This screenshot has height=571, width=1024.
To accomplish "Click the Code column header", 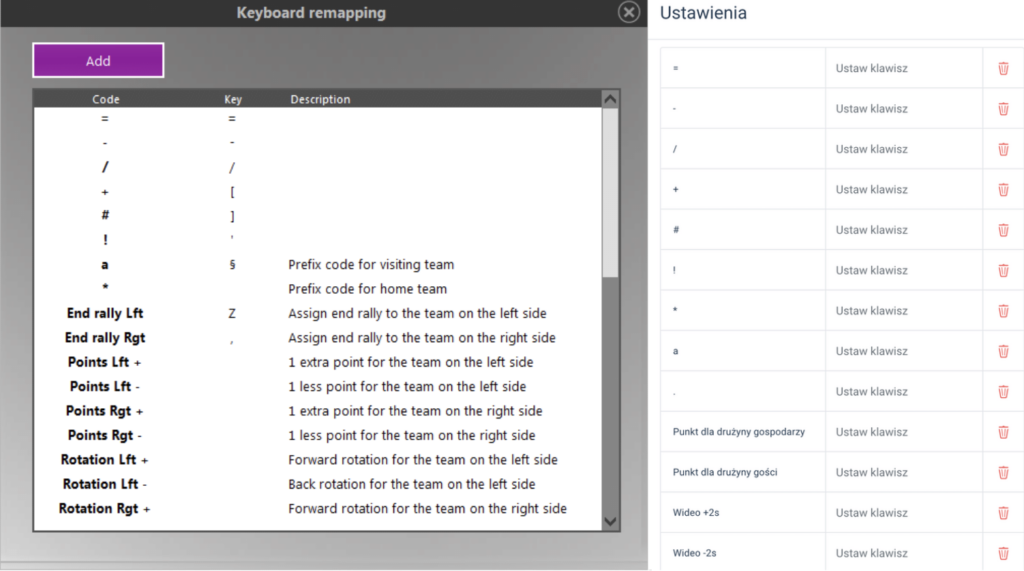I will point(106,99).
